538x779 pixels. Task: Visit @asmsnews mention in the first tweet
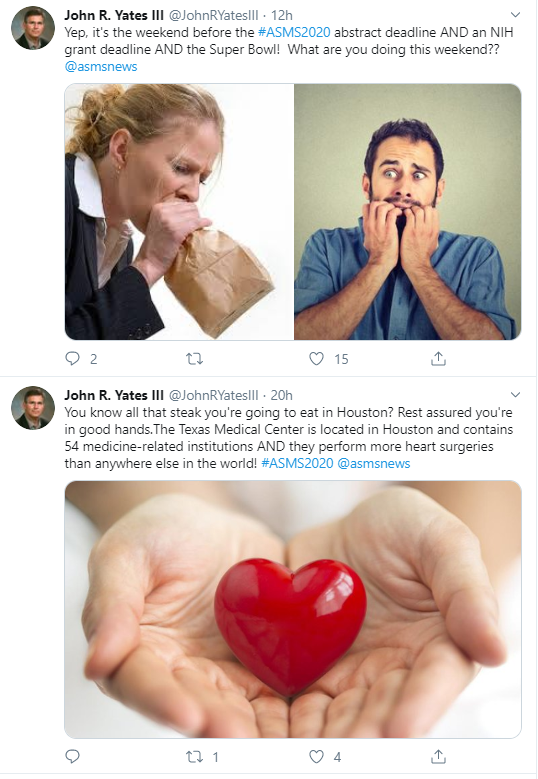(101, 66)
